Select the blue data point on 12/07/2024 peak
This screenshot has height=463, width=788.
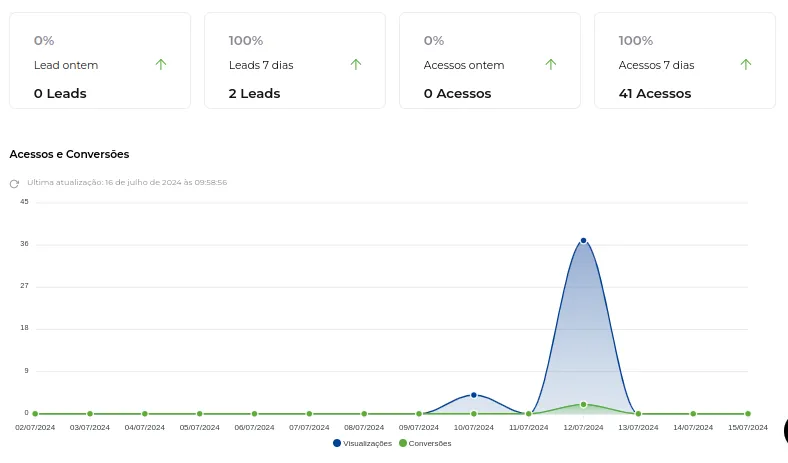click(583, 241)
